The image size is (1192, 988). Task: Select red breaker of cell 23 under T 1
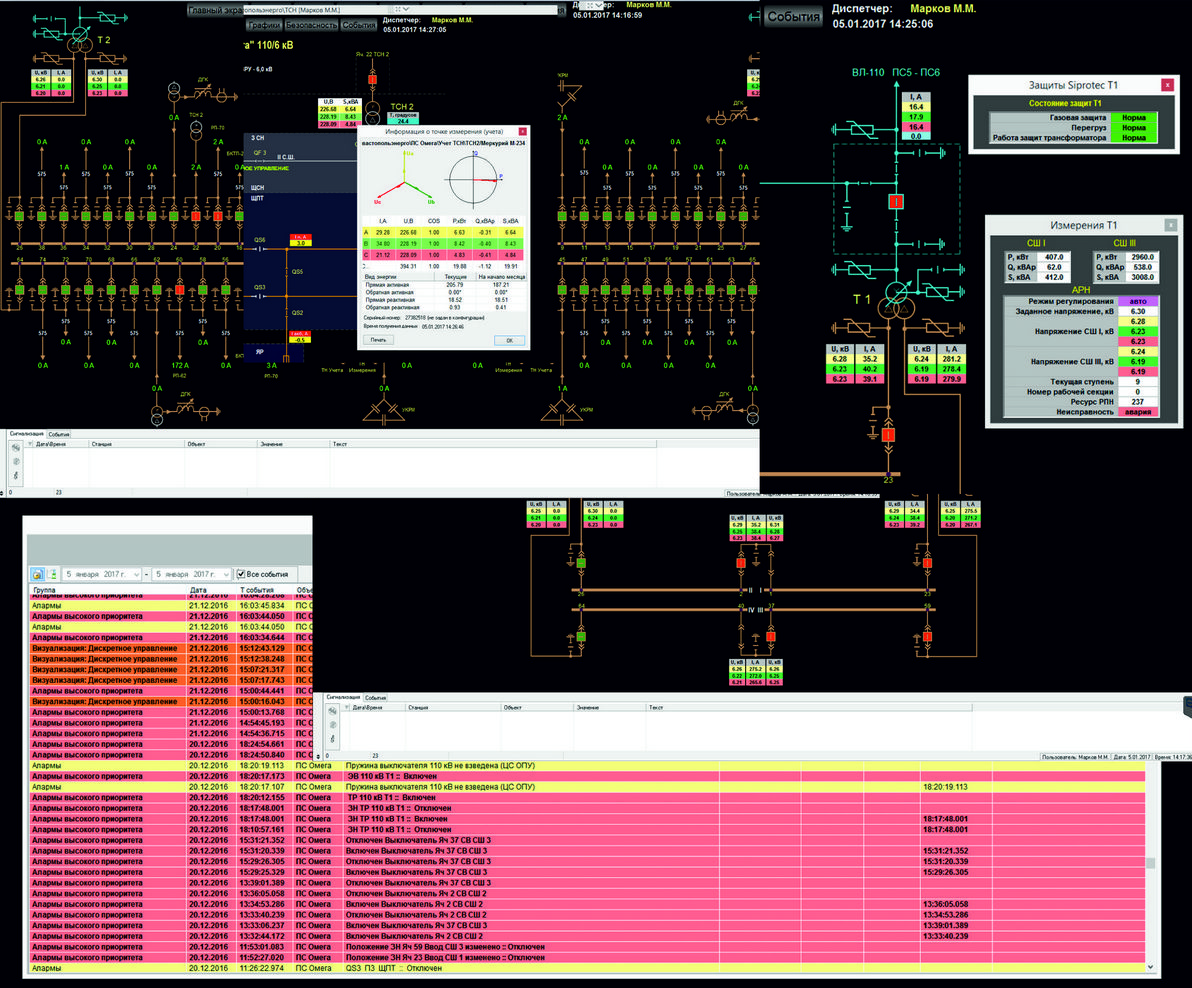[889, 435]
